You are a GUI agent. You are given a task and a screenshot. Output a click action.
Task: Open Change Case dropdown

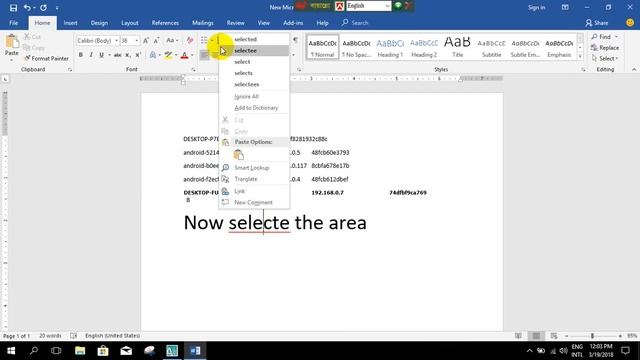tap(172, 40)
